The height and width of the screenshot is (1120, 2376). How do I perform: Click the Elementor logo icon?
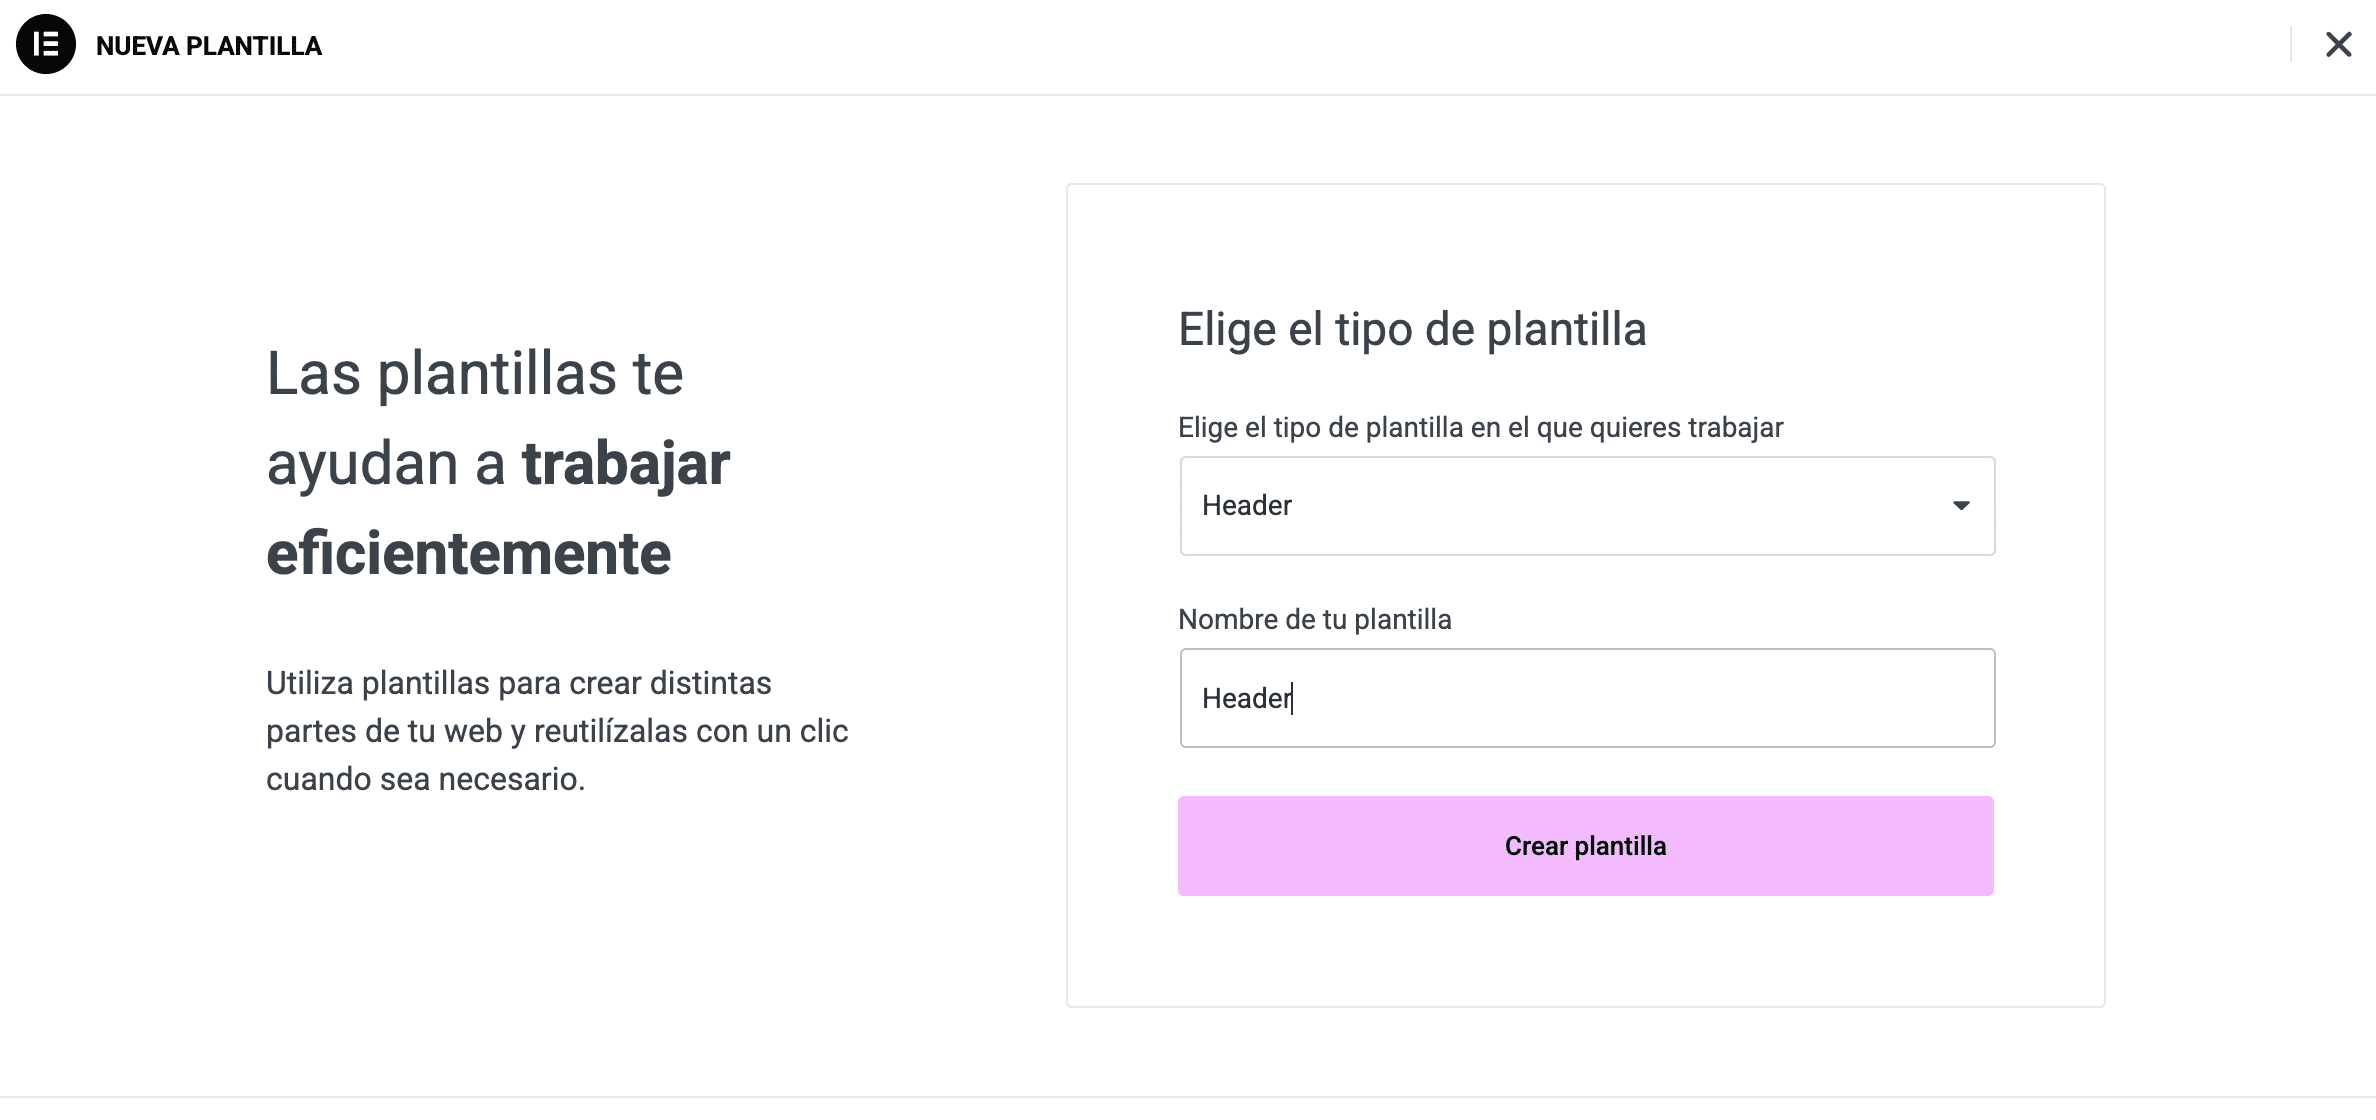point(46,45)
